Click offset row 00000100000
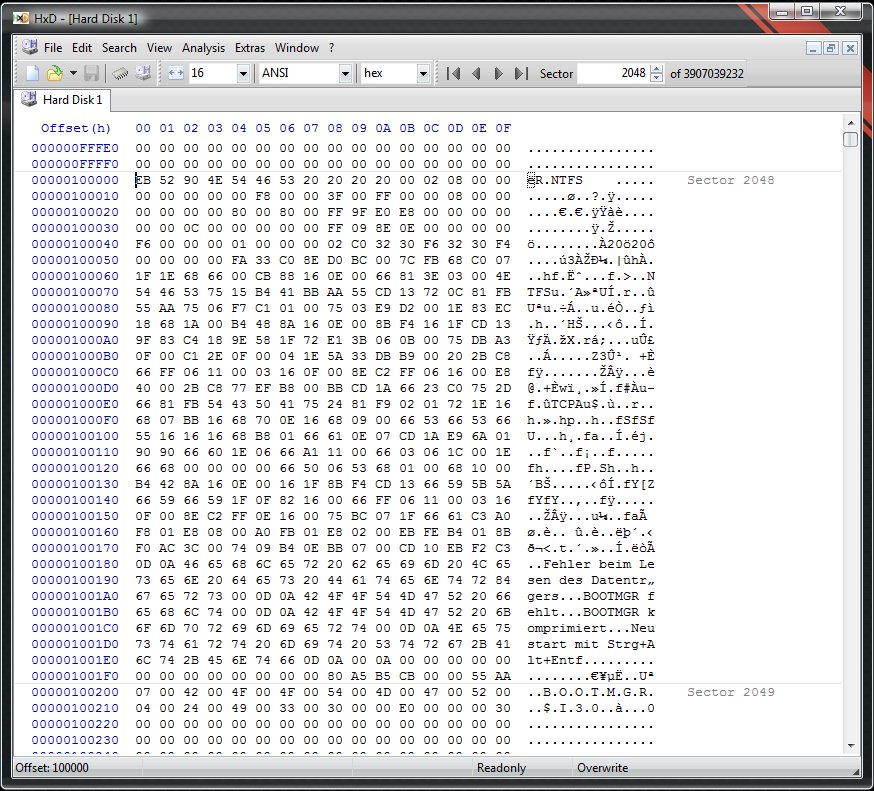The height and width of the screenshot is (791, 874). (x=75, y=180)
